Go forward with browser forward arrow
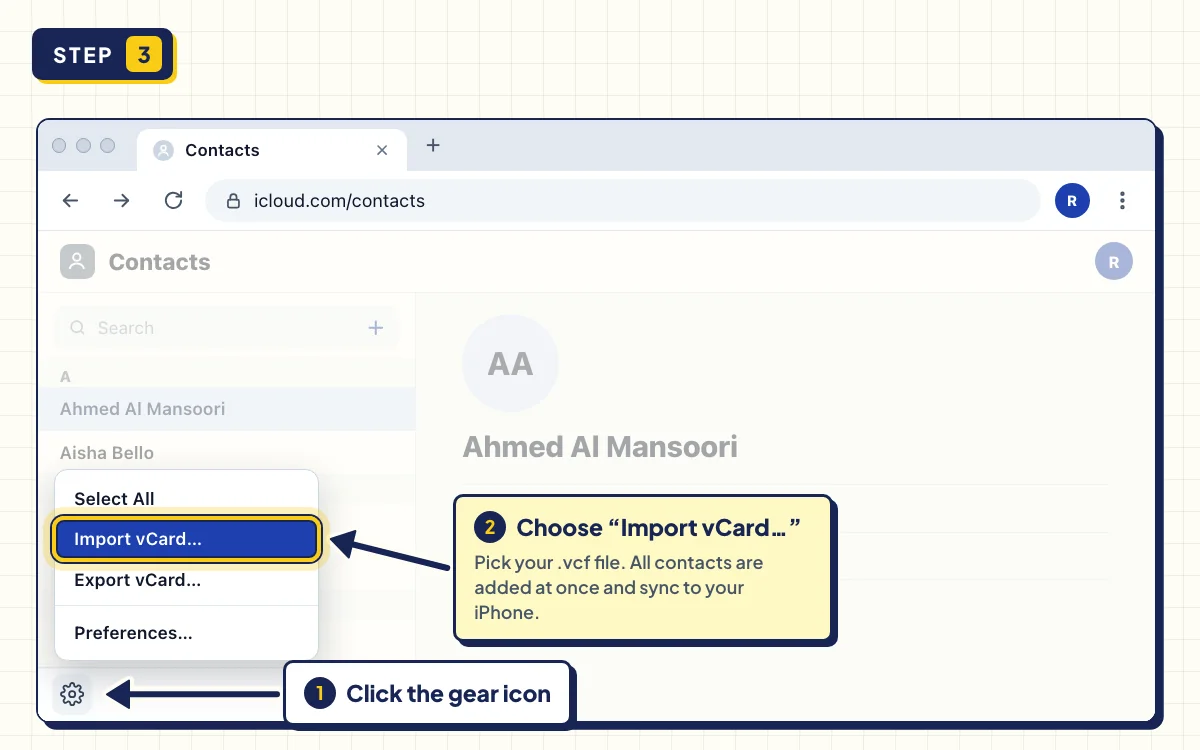Screen dimensions: 1200x750 pos(122,201)
